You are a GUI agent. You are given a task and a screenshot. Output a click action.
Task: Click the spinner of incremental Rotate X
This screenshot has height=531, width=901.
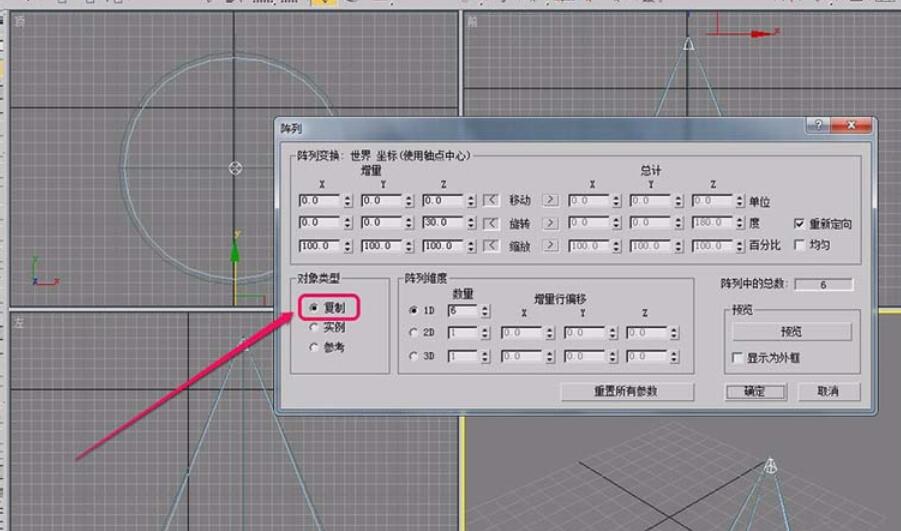pyautogui.click(x=348, y=223)
